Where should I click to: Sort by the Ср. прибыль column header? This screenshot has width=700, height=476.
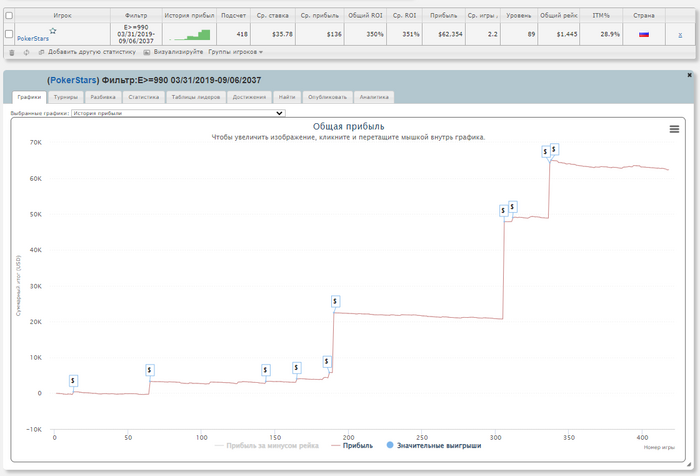tap(320, 16)
